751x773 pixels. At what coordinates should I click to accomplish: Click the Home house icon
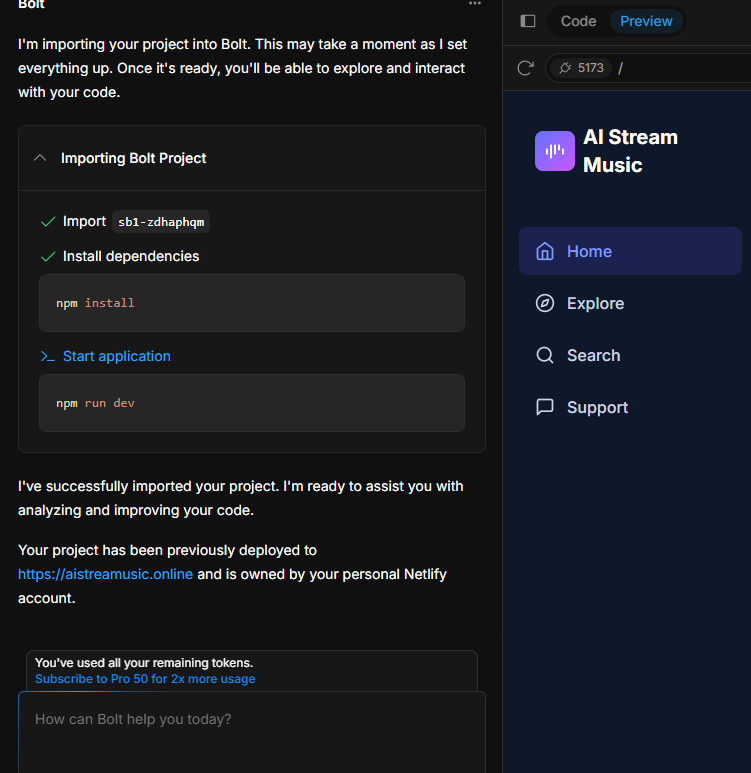[x=545, y=251]
